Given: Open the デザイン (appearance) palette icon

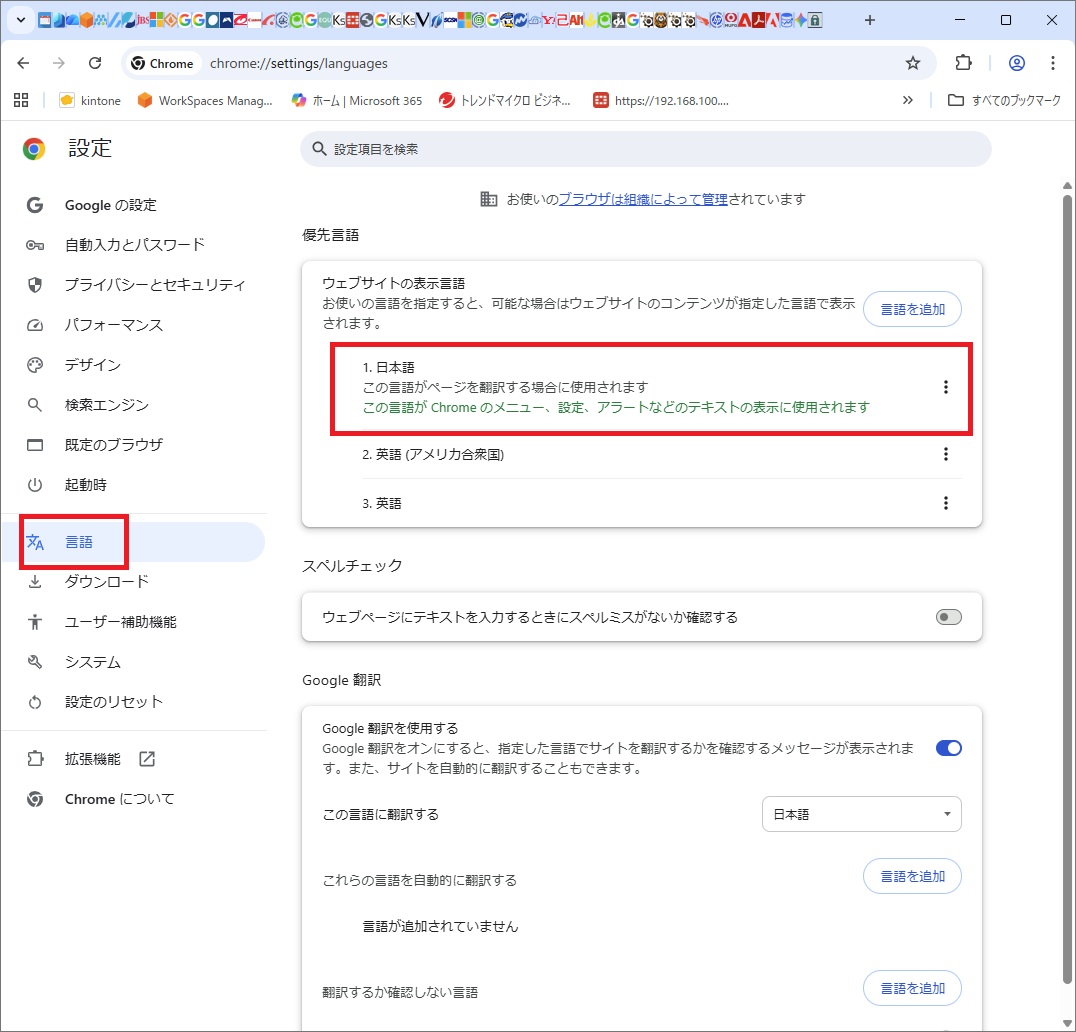Looking at the screenshot, I should (36, 364).
